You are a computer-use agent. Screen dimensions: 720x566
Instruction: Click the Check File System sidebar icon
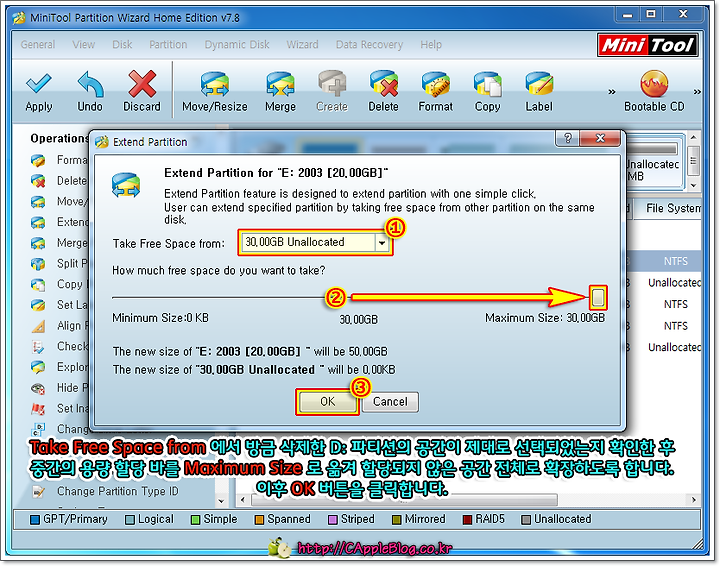click(38, 347)
